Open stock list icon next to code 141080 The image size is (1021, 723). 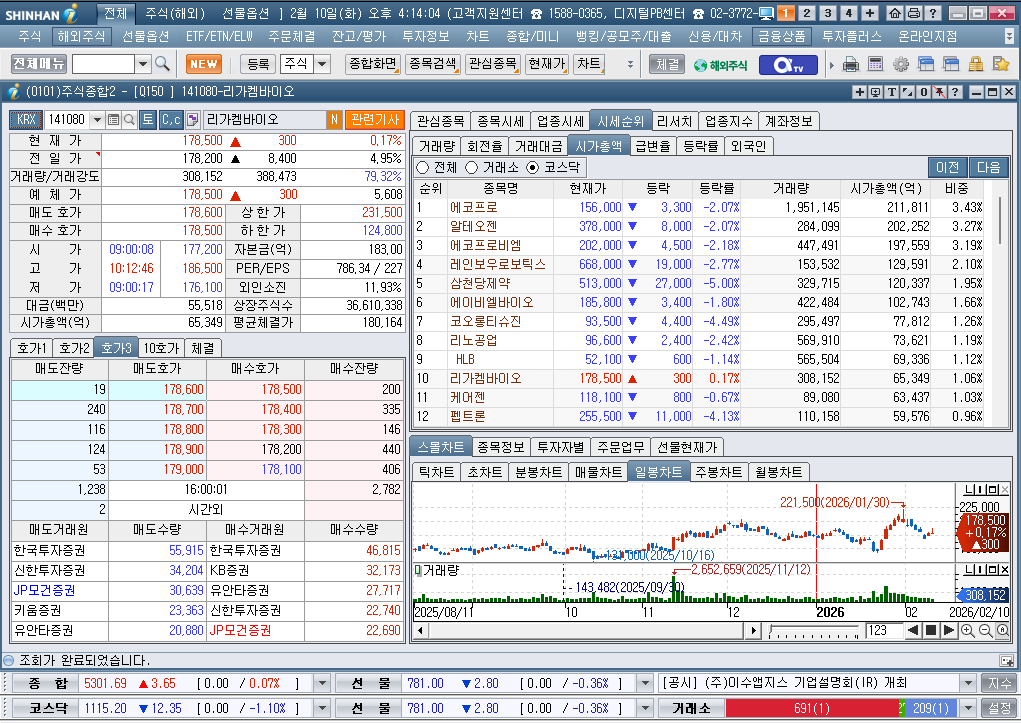[x=113, y=119]
